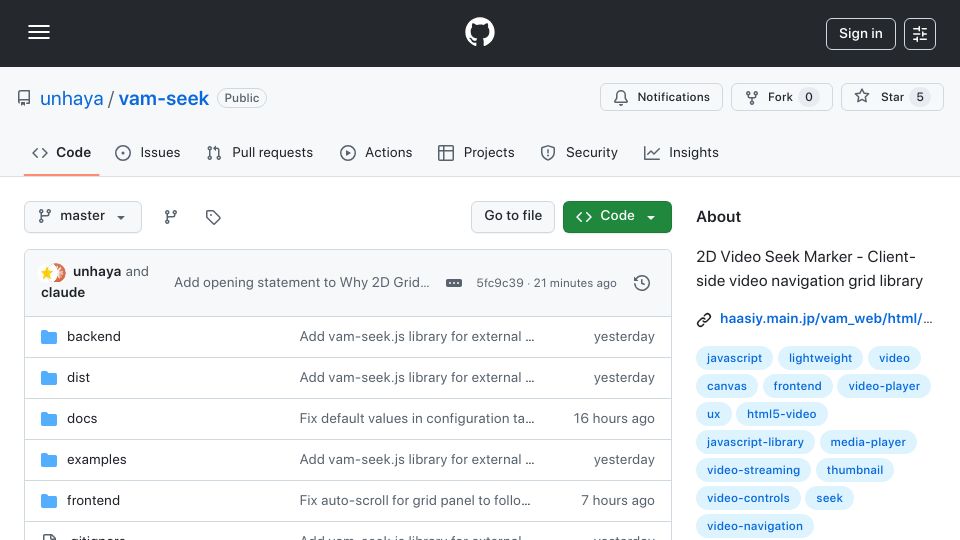This screenshot has height=540, width=960.
Task: Click the examples folder icon
Action: [49, 460]
